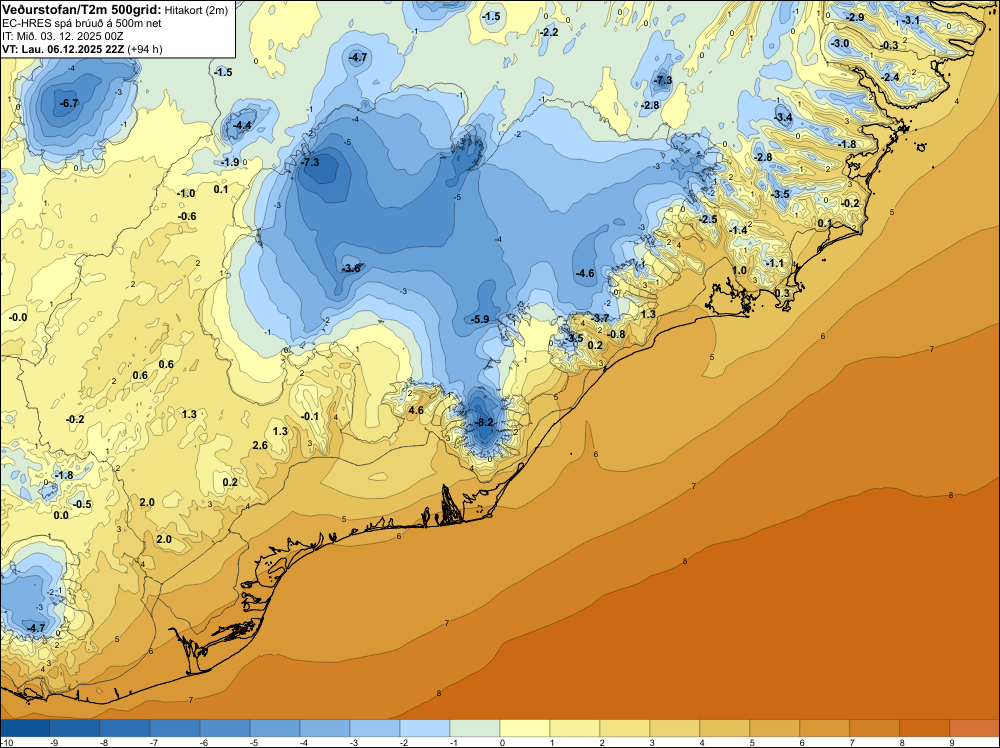This screenshot has width=1000, height=748.
Task: Select the -3.7 temperature label
Action: (599, 318)
